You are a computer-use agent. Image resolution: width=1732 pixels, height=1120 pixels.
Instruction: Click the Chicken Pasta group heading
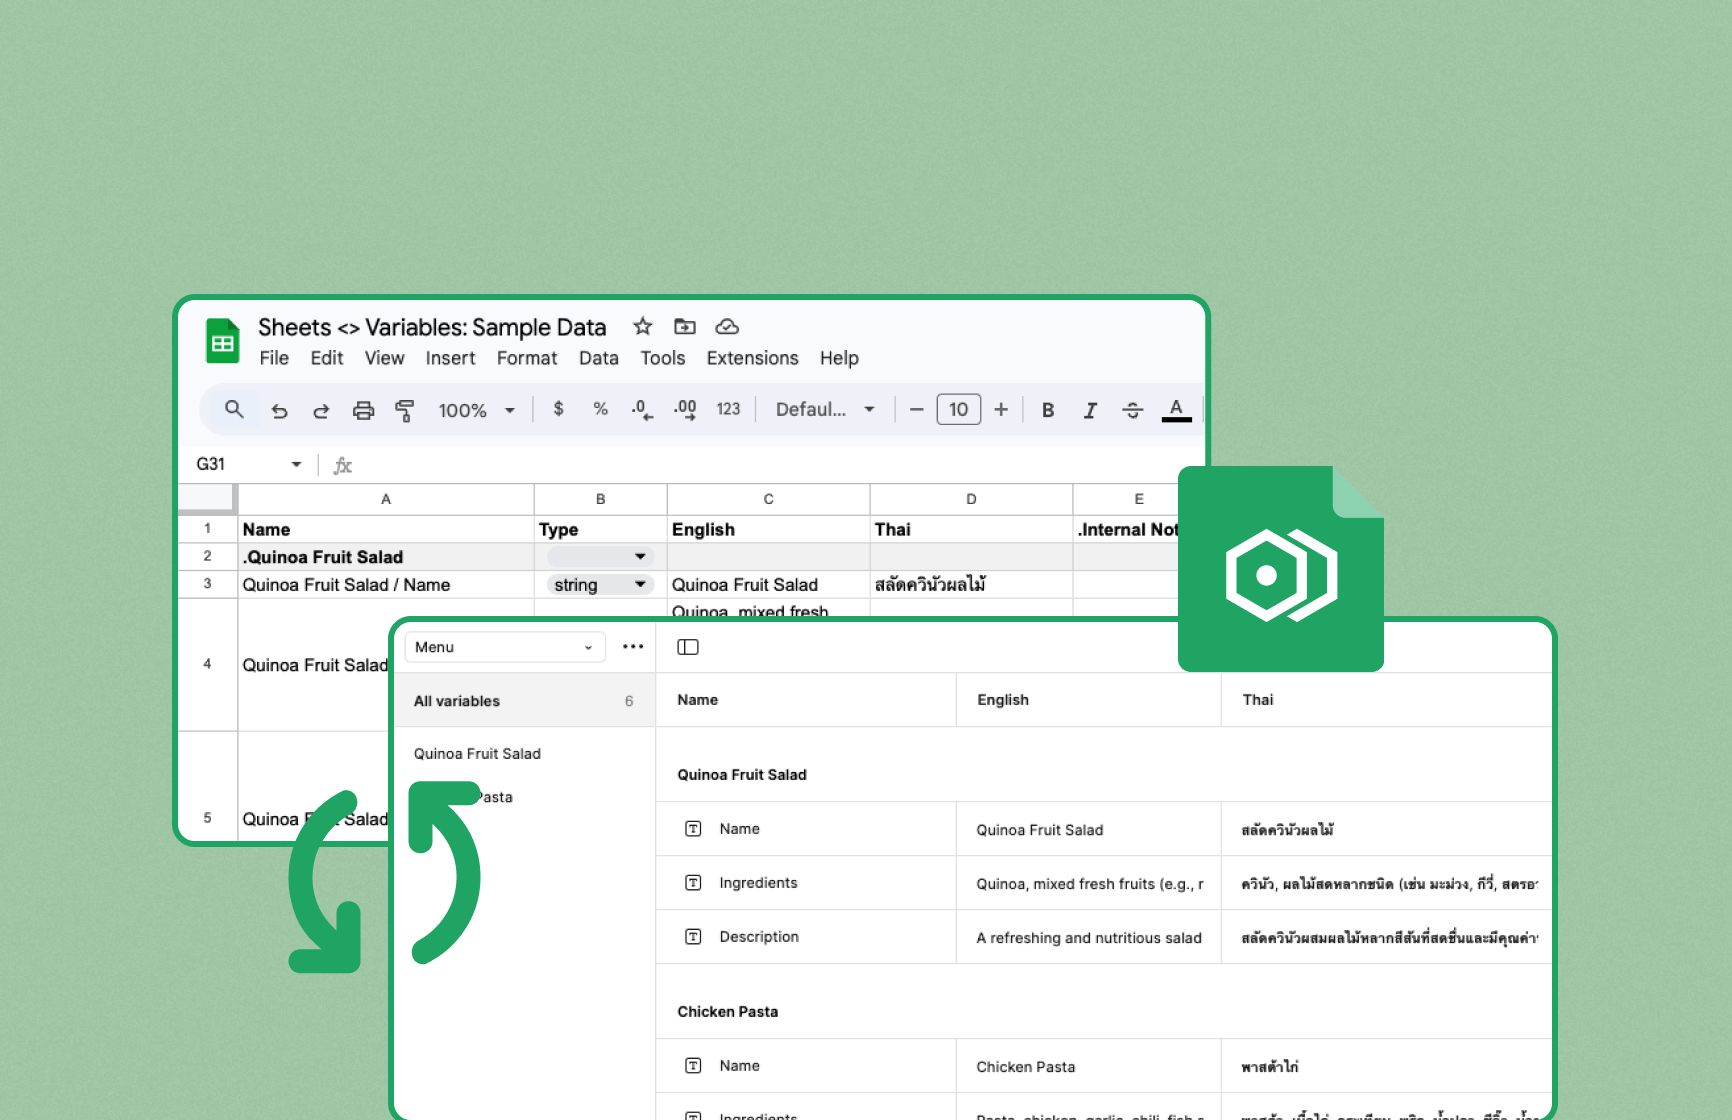coord(727,1012)
